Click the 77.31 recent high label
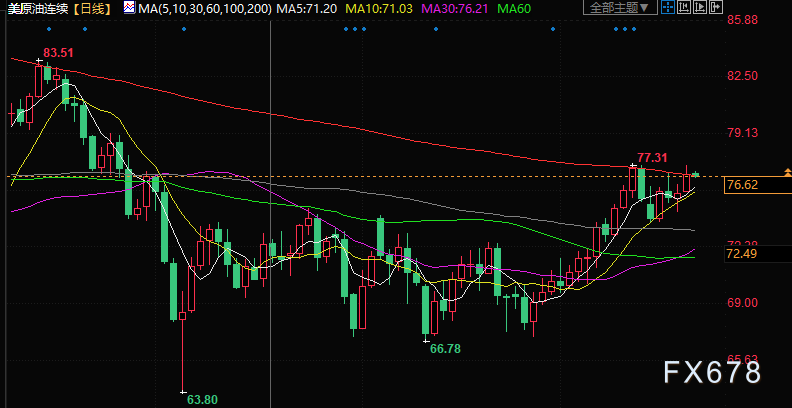The width and height of the screenshot is (792, 408). (x=653, y=157)
